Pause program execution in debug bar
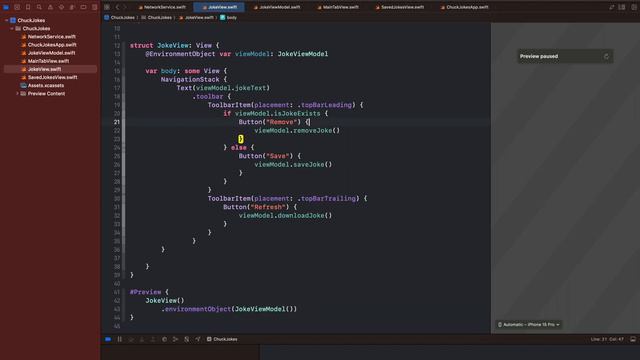 [120, 339]
